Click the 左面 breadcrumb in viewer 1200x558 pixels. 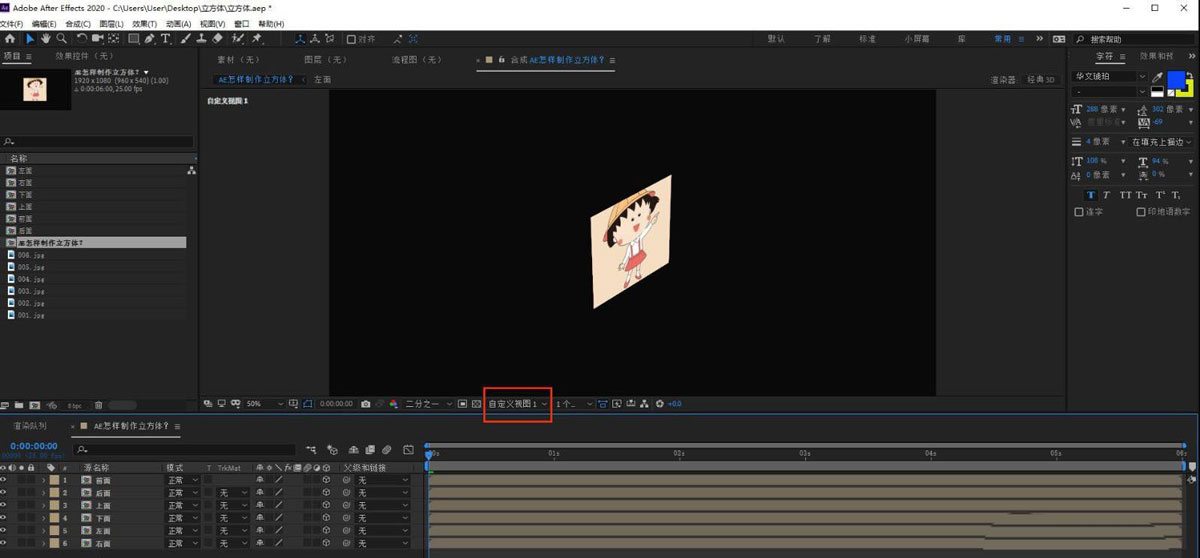pos(322,79)
